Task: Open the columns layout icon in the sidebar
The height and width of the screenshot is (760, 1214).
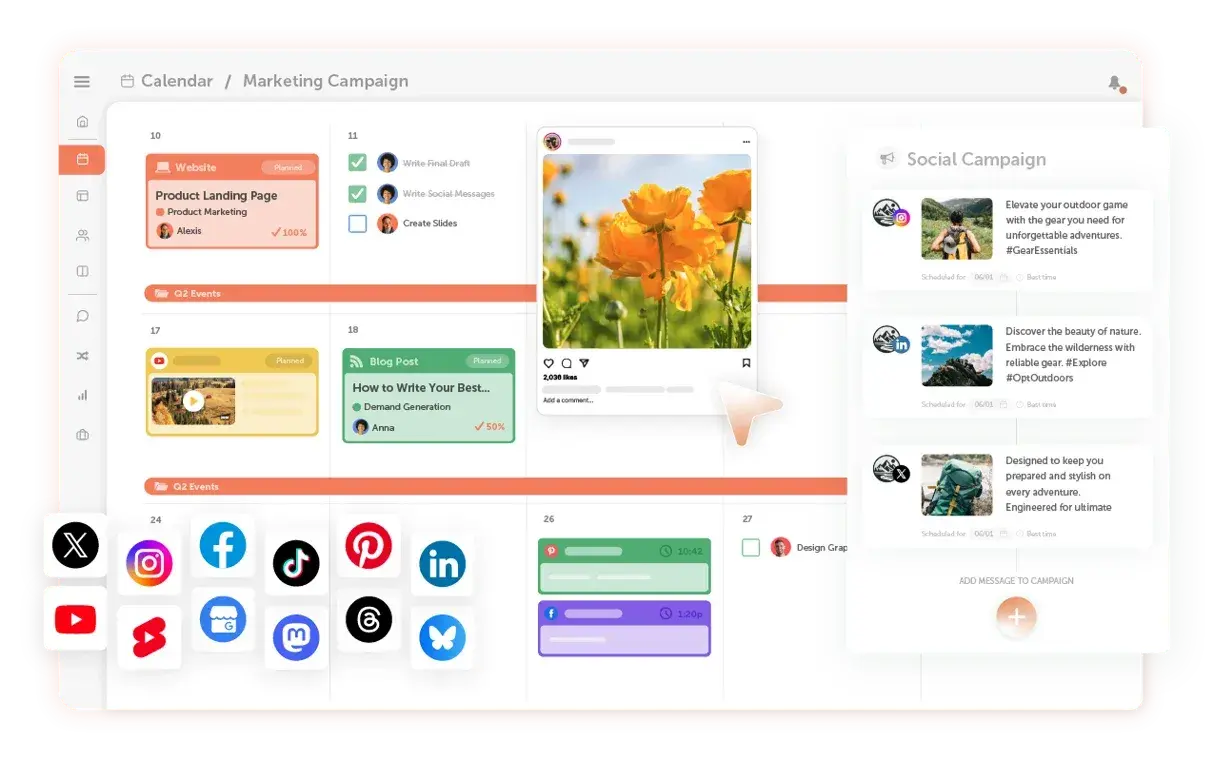Action: click(x=82, y=272)
